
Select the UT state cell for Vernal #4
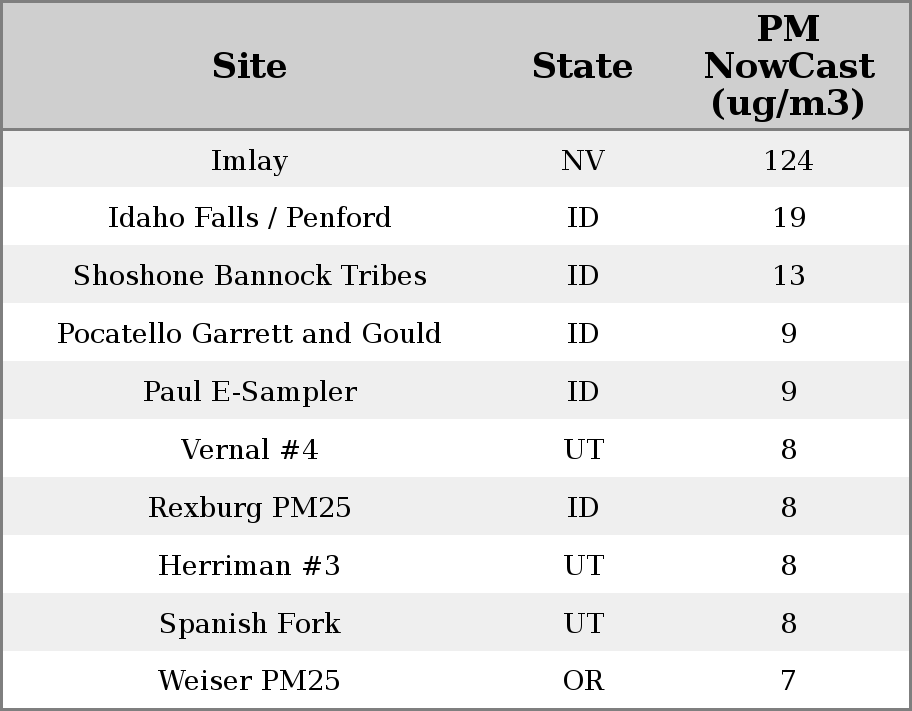pyautogui.click(x=583, y=450)
